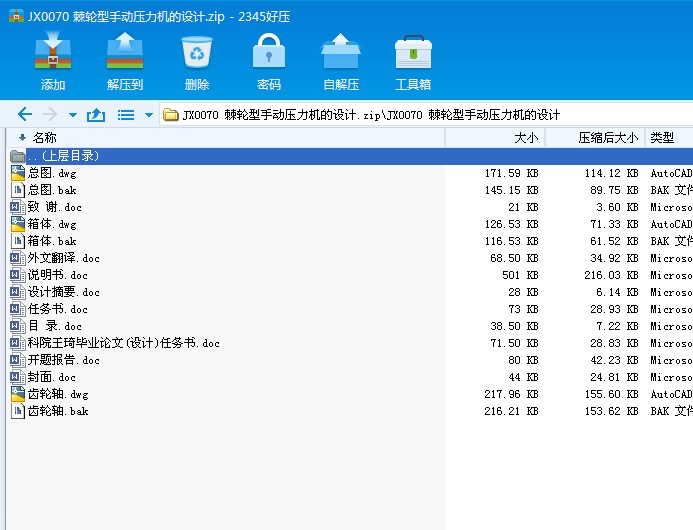Image resolution: width=693 pixels, height=530 pixels.
Task: Sort by the 压缩后大小 column header
Action: (x=595, y=138)
